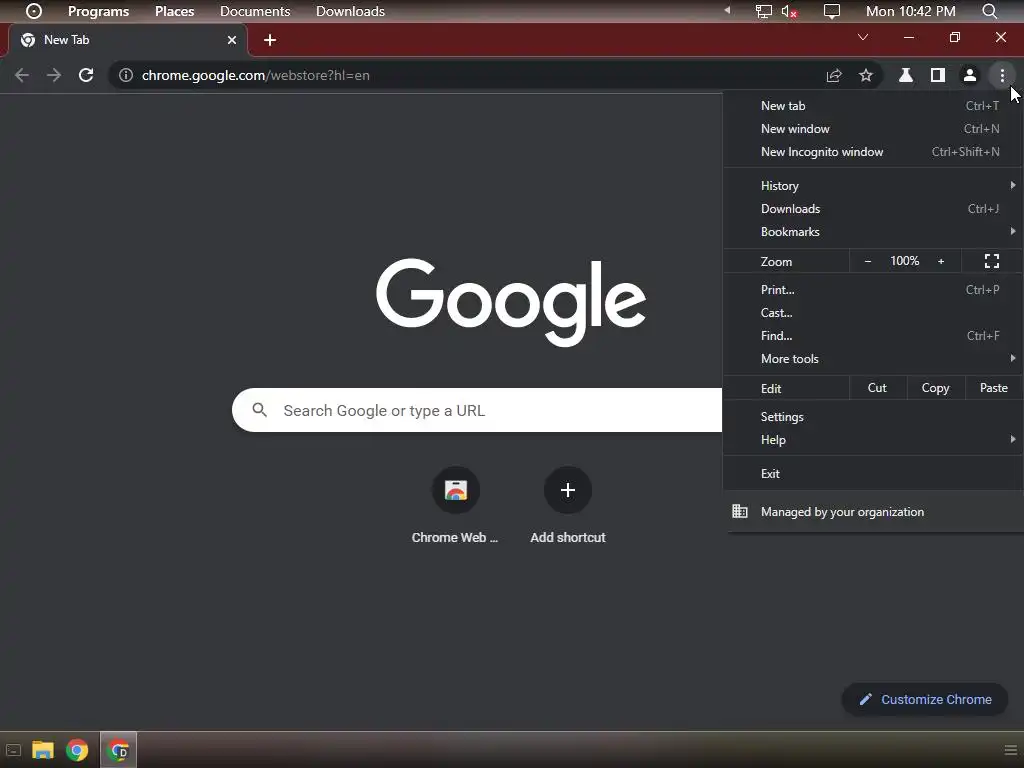Open Documents in the top panel
This screenshot has height=768, width=1024.
tap(255, 11)
